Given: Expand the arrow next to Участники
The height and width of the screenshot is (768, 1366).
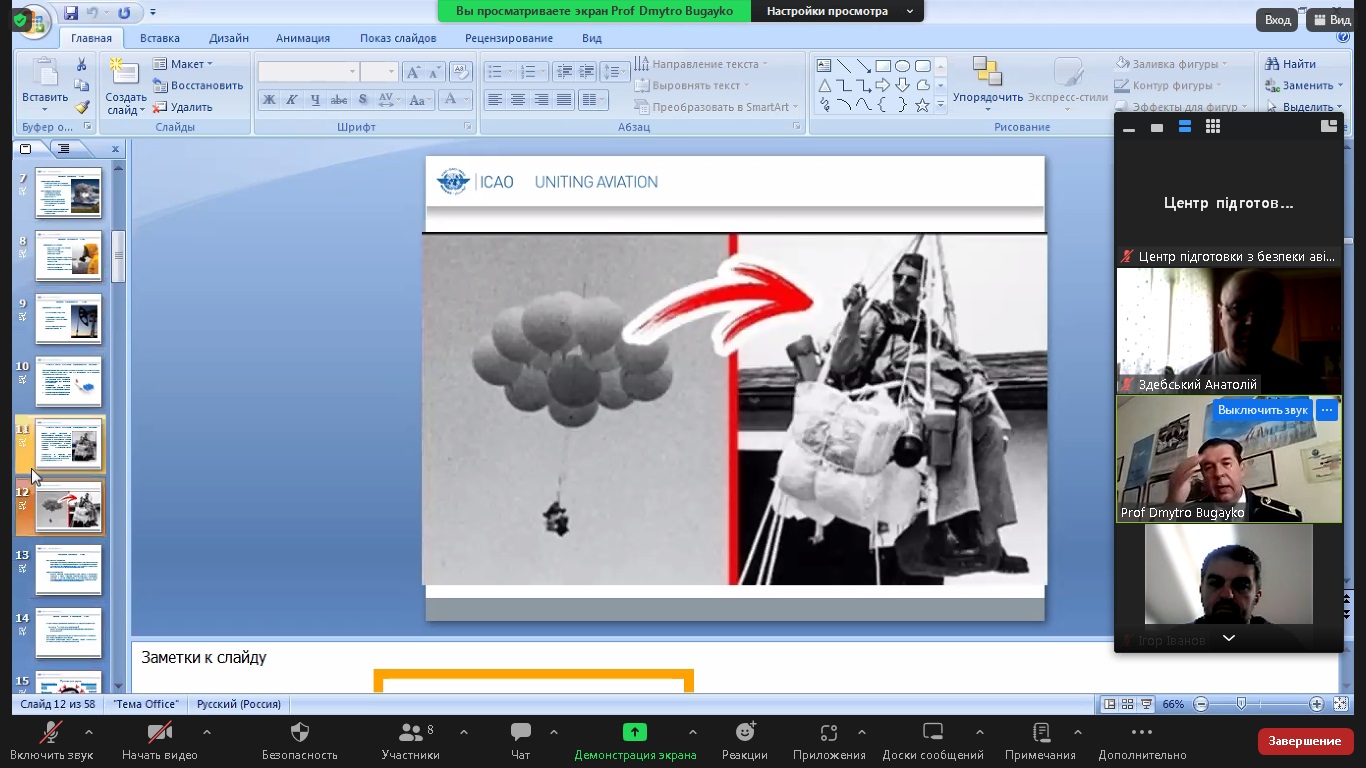Looking at the screenshot, I should 464,732.
